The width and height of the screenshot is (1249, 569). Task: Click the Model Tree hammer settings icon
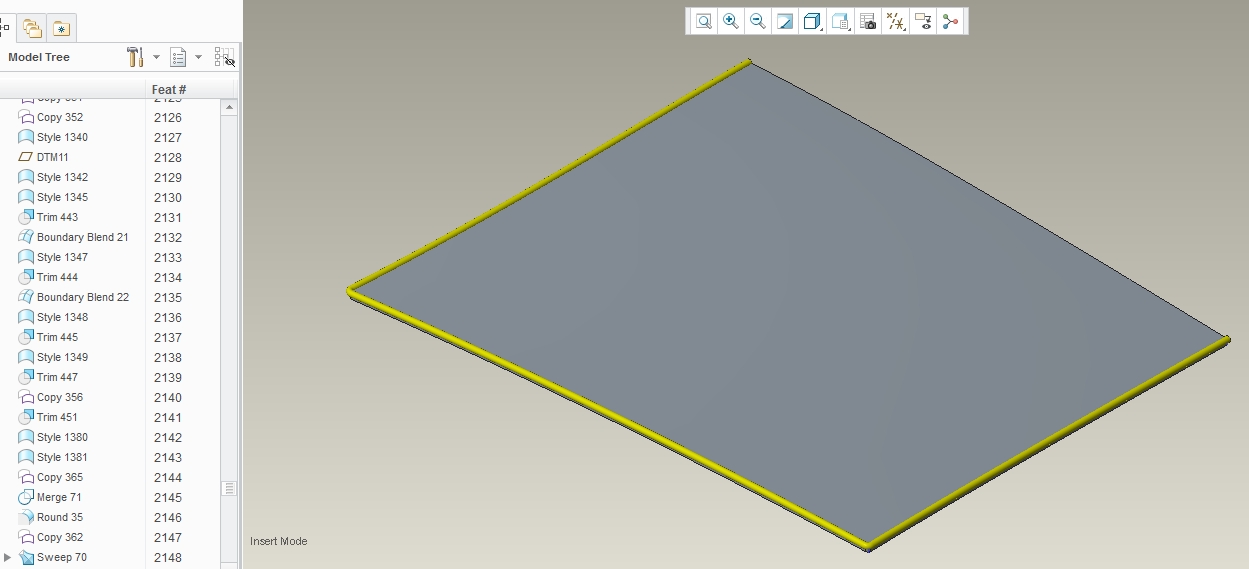[135, 57]
